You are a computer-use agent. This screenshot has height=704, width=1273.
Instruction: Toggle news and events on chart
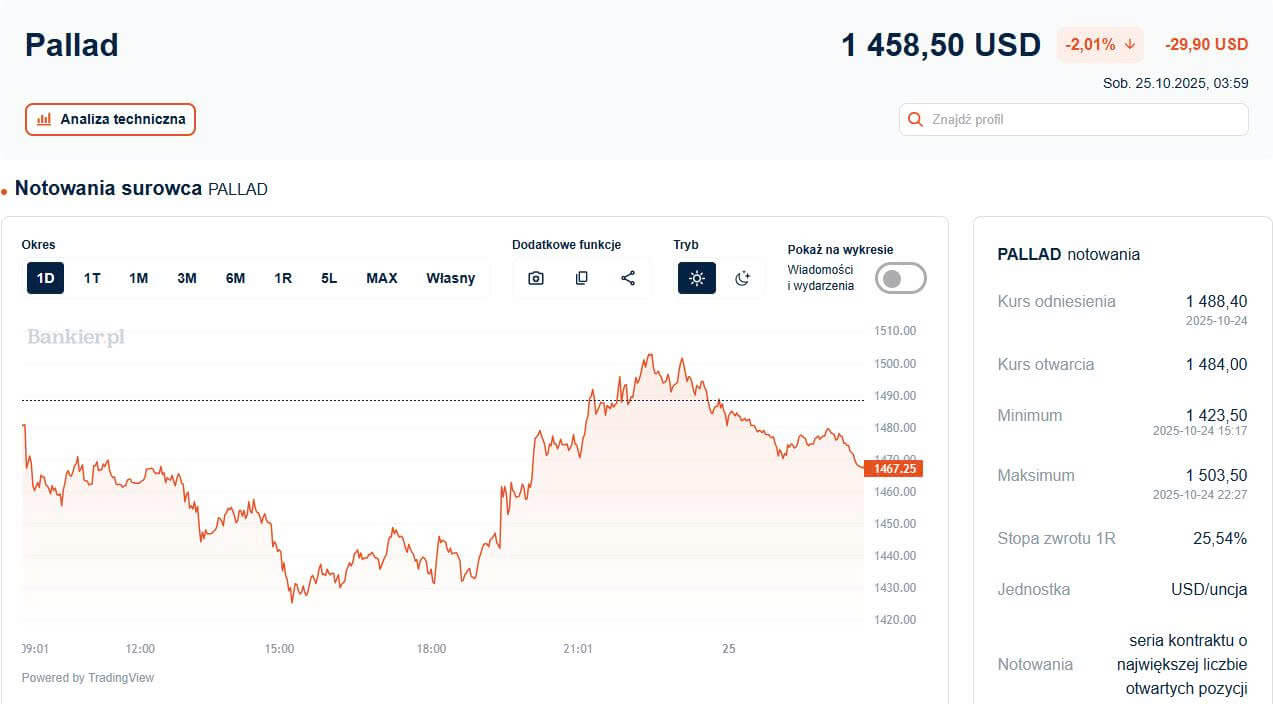click(x=900, y=278)
